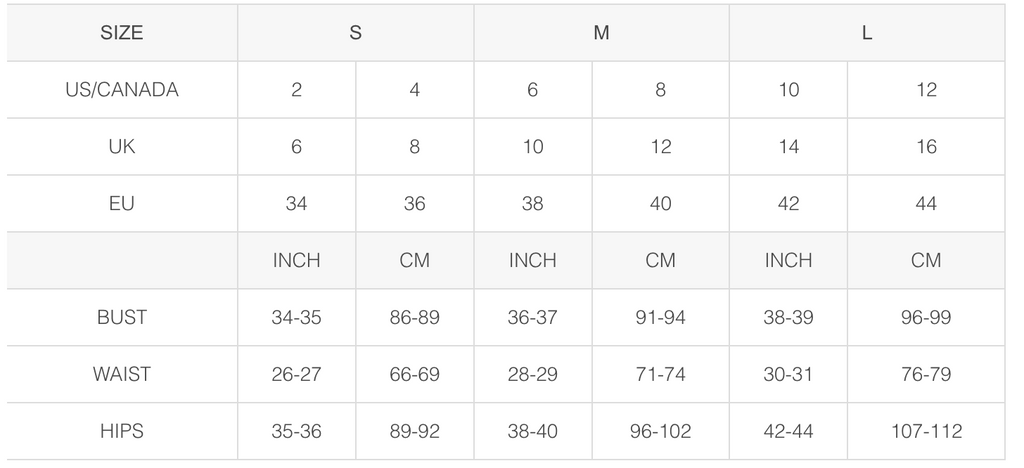Select the L size column header
This screenshot has height=468, width=1024.
point(867,33)
